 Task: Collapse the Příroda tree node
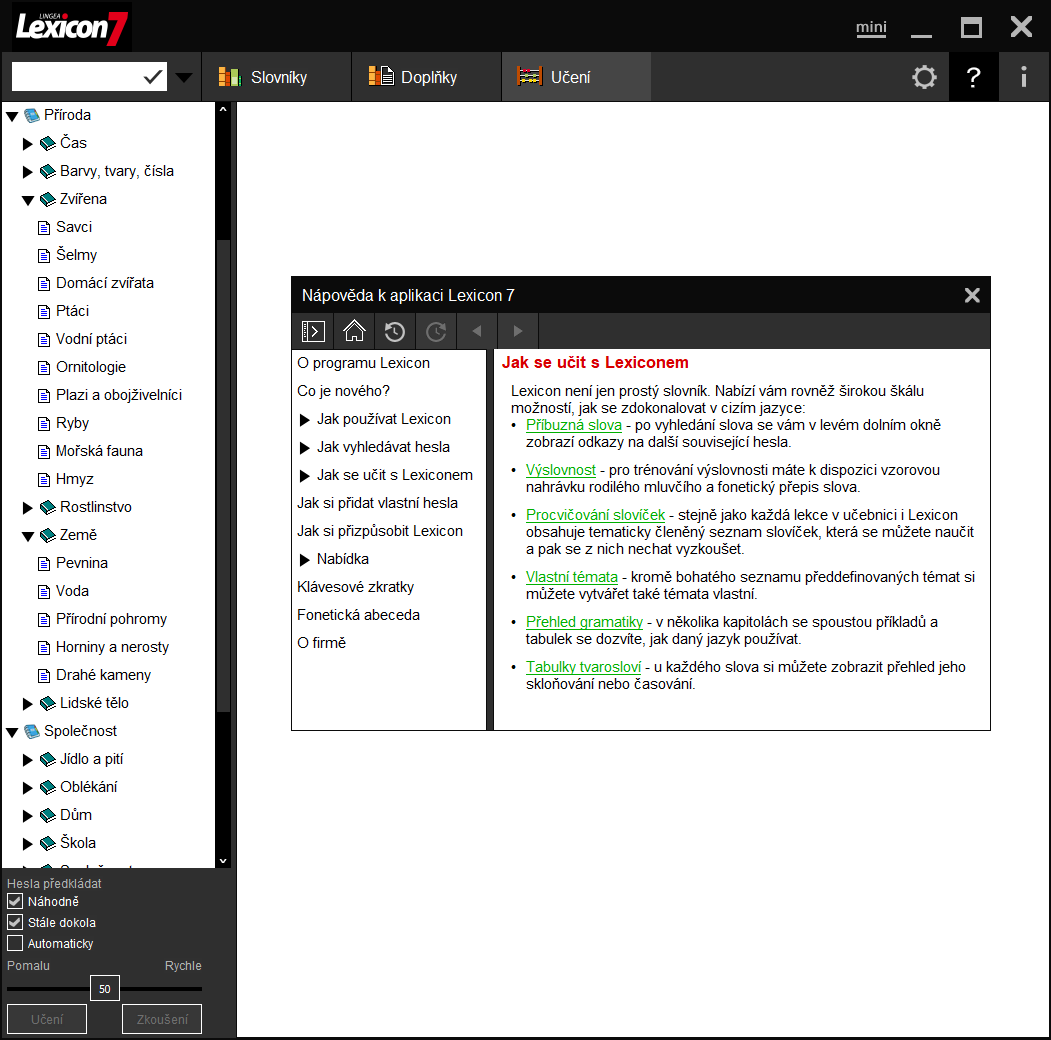tap(12, 117)
